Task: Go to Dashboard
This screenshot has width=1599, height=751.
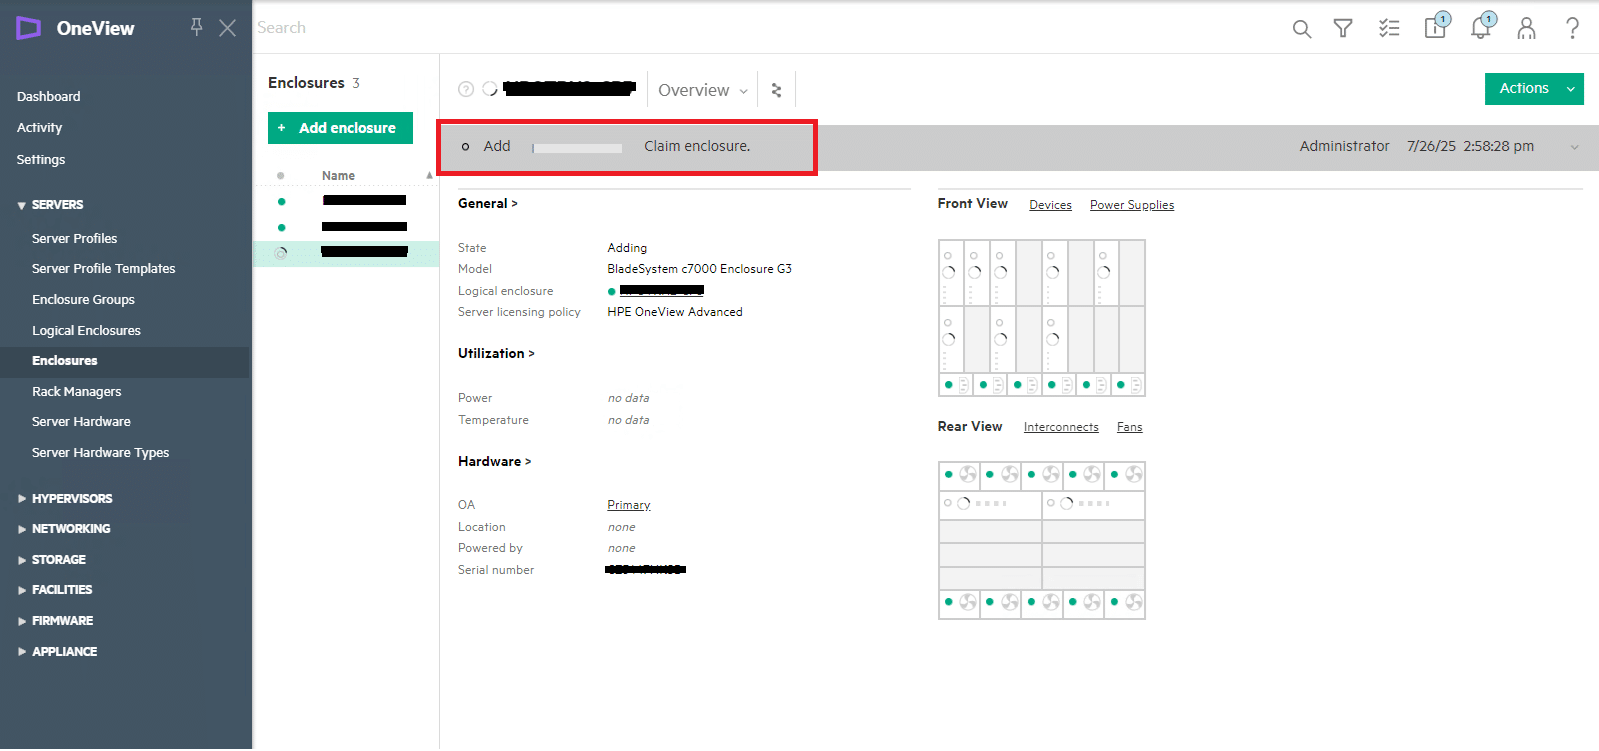Action: (x=48, y=96)
